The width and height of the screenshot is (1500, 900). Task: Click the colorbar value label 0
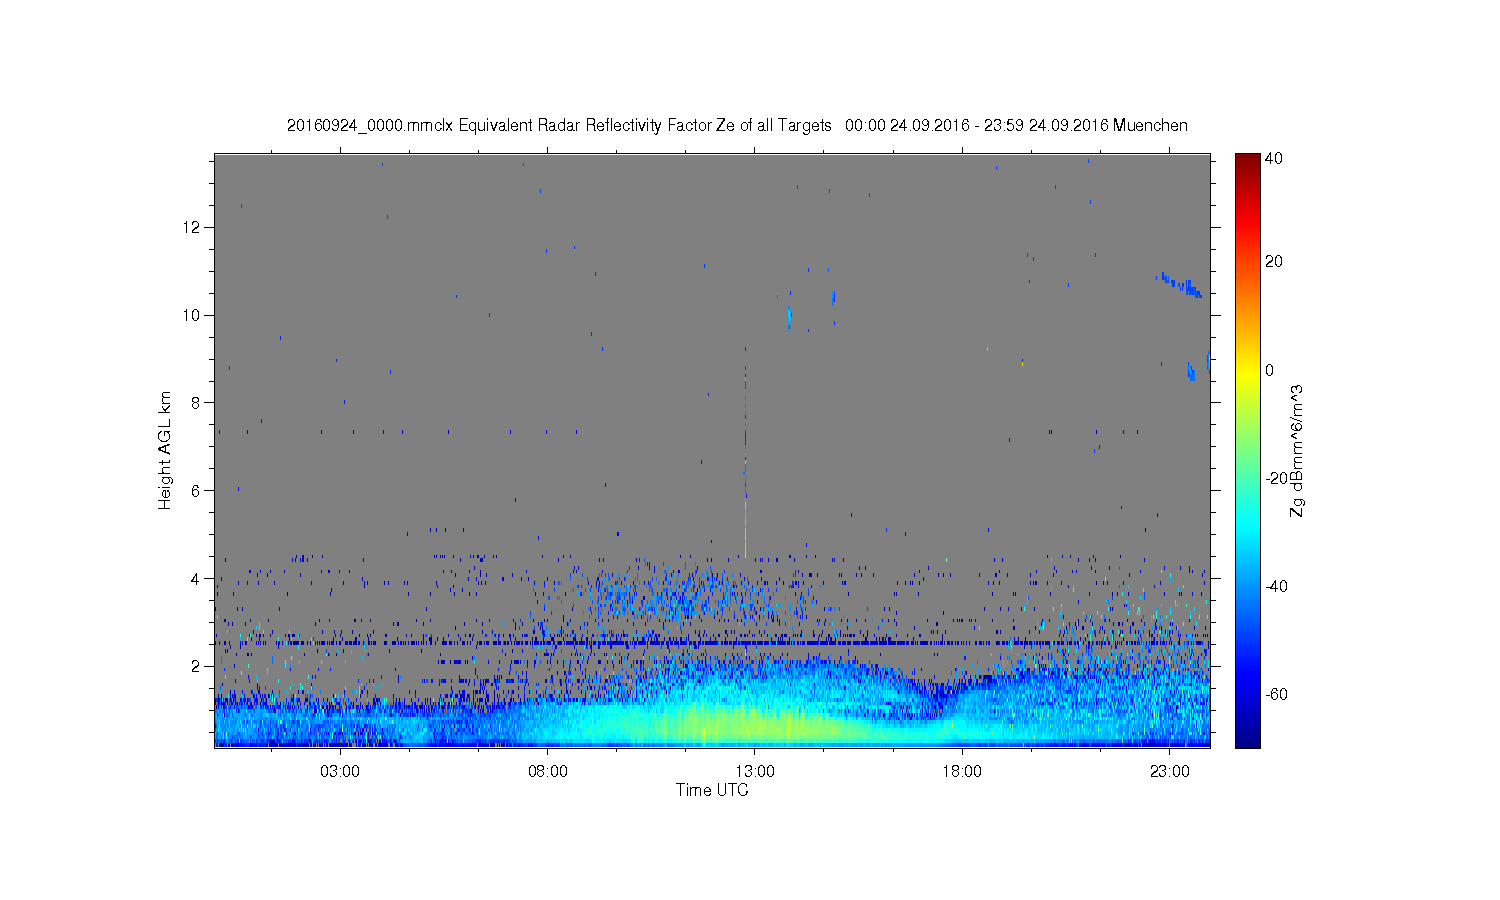(1270, 370)
